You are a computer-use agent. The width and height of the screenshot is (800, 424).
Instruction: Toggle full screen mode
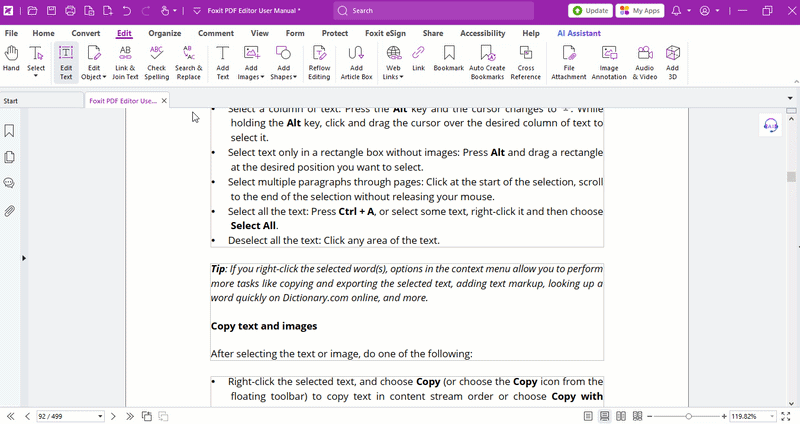pyautogui.click(x=786, y=416)
